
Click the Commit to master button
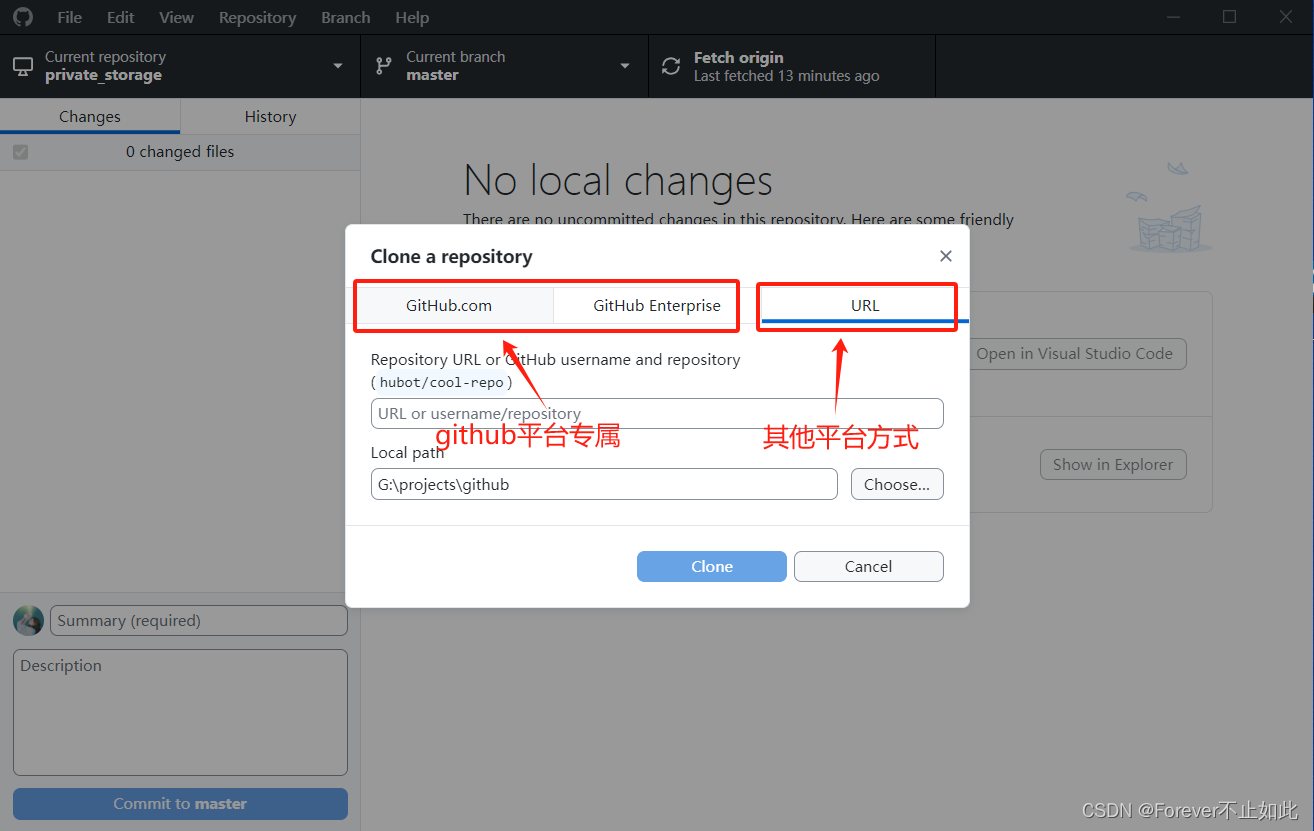[180, 804]
